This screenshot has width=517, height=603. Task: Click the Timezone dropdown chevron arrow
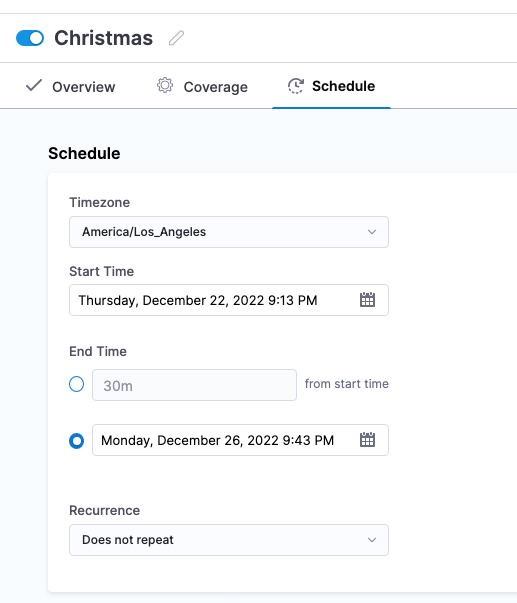point(372,232)
